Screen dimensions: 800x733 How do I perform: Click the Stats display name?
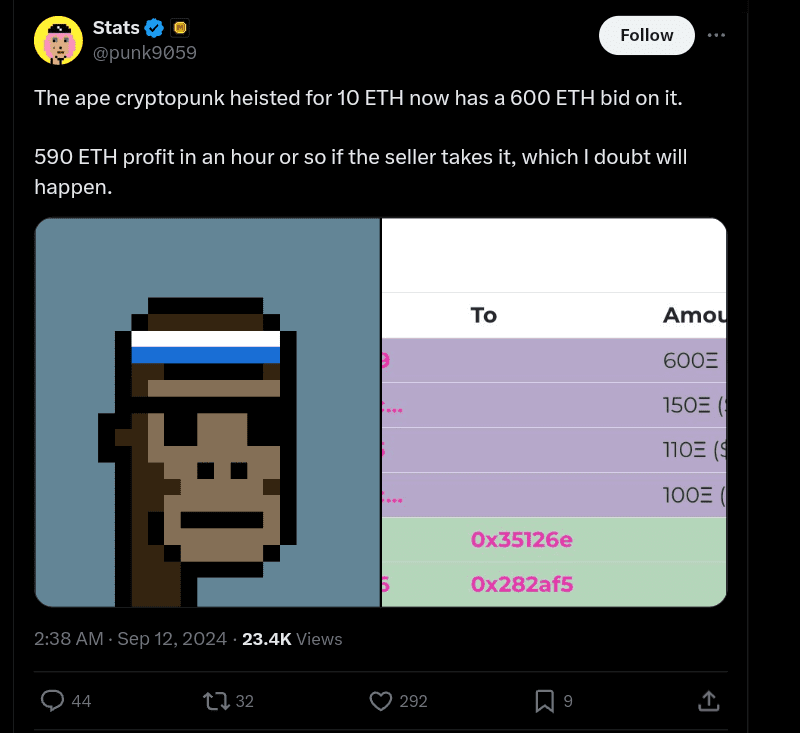pos(116,28)
